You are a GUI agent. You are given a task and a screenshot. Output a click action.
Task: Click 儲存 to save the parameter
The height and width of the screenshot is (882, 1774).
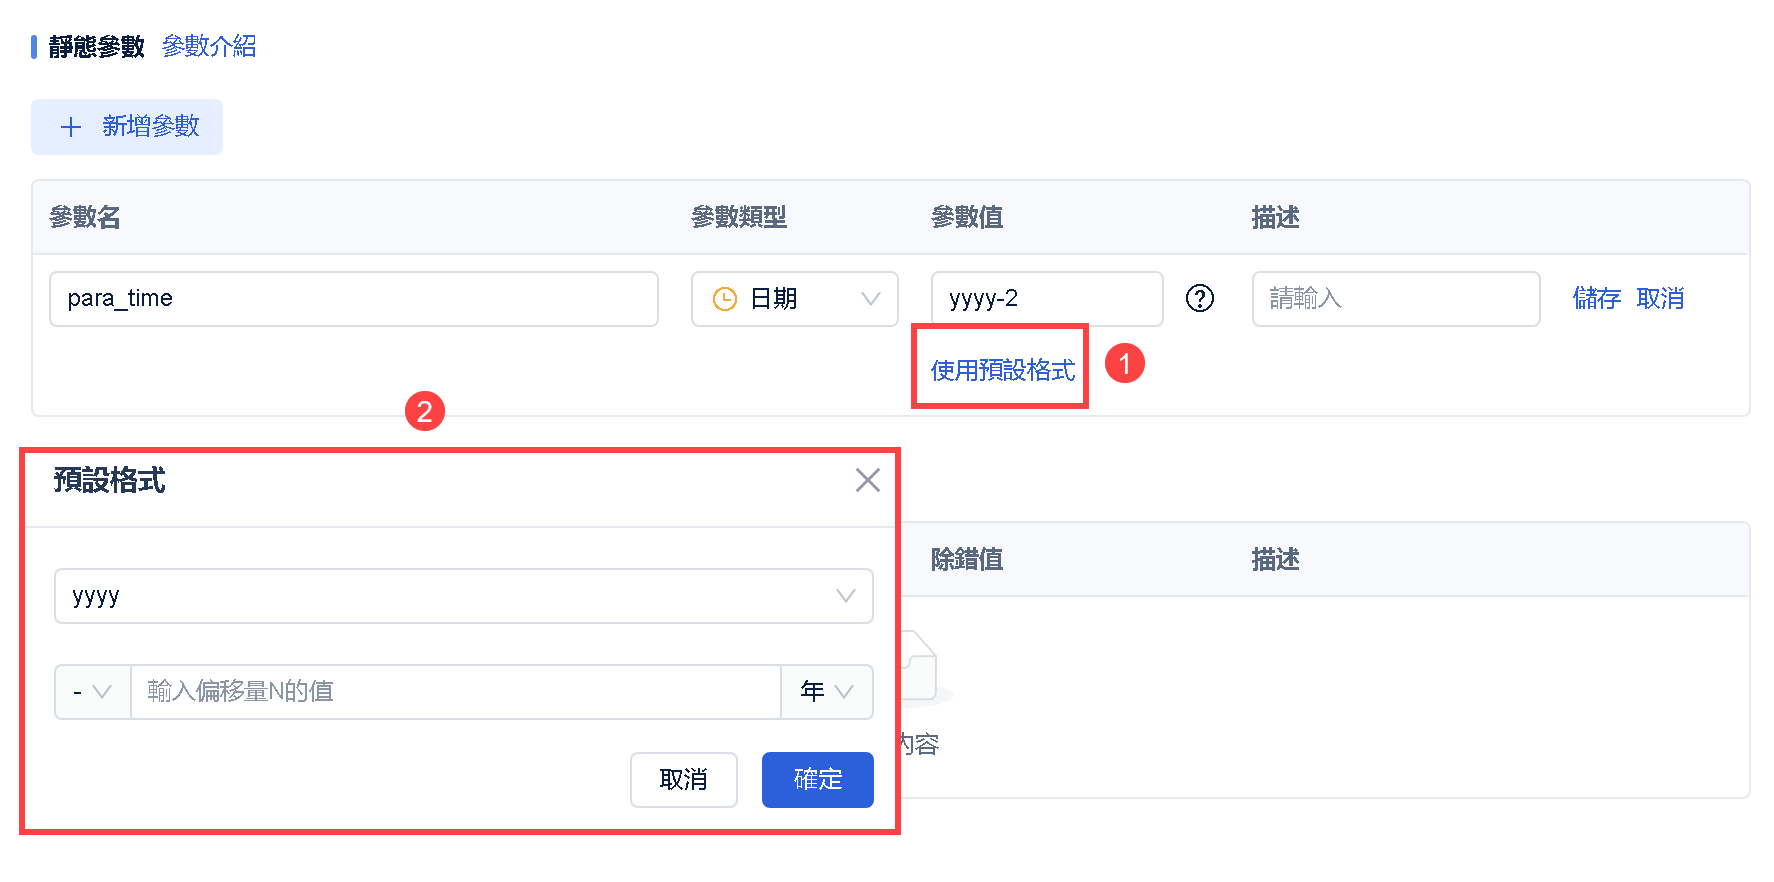(1596, 298)
